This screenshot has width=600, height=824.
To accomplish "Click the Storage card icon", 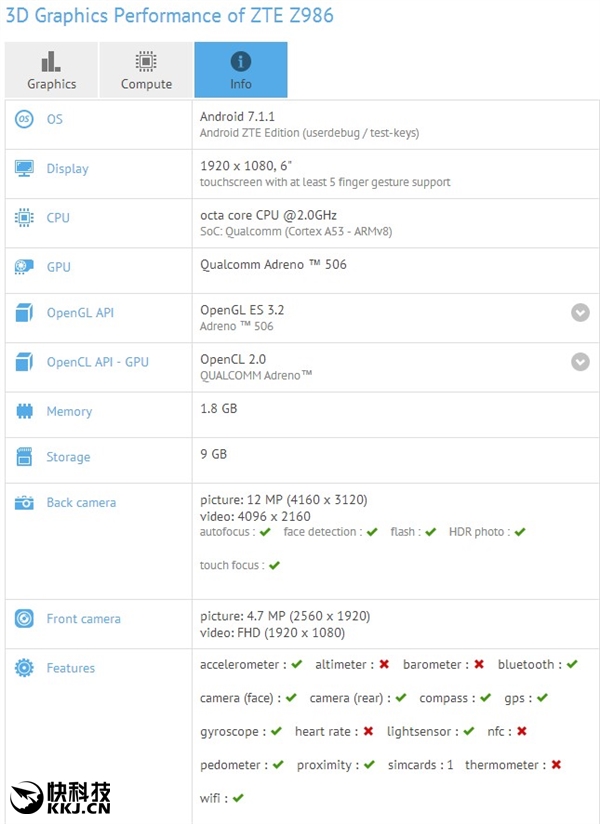I will 24,457.
